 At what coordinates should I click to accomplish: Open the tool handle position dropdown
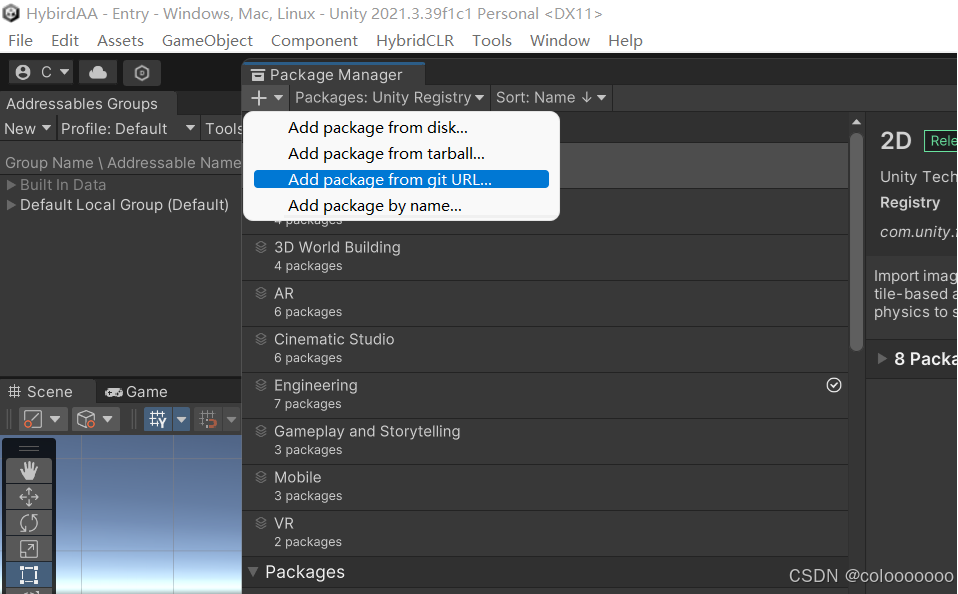click(42, 419)
